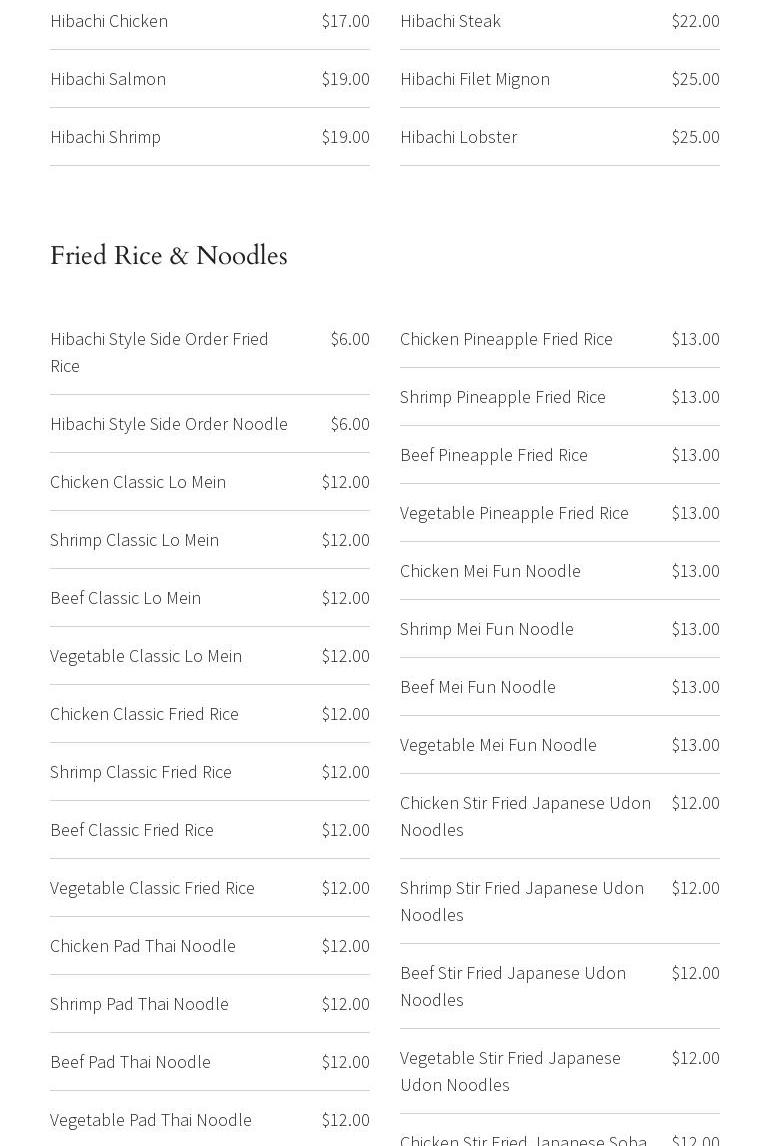Viewport: 770px width, 1146px height.
Task: Click Vegetable Classic Lo Mein item
Action: (x=146, y=656)
